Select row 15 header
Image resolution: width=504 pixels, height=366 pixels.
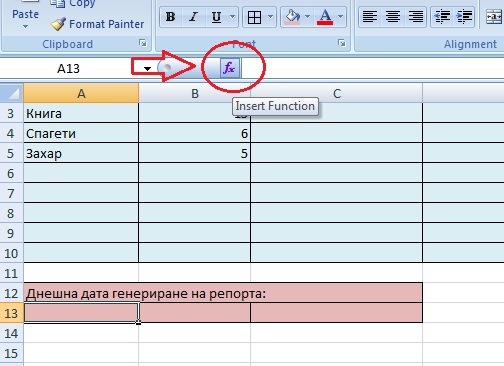coord(11,353)
